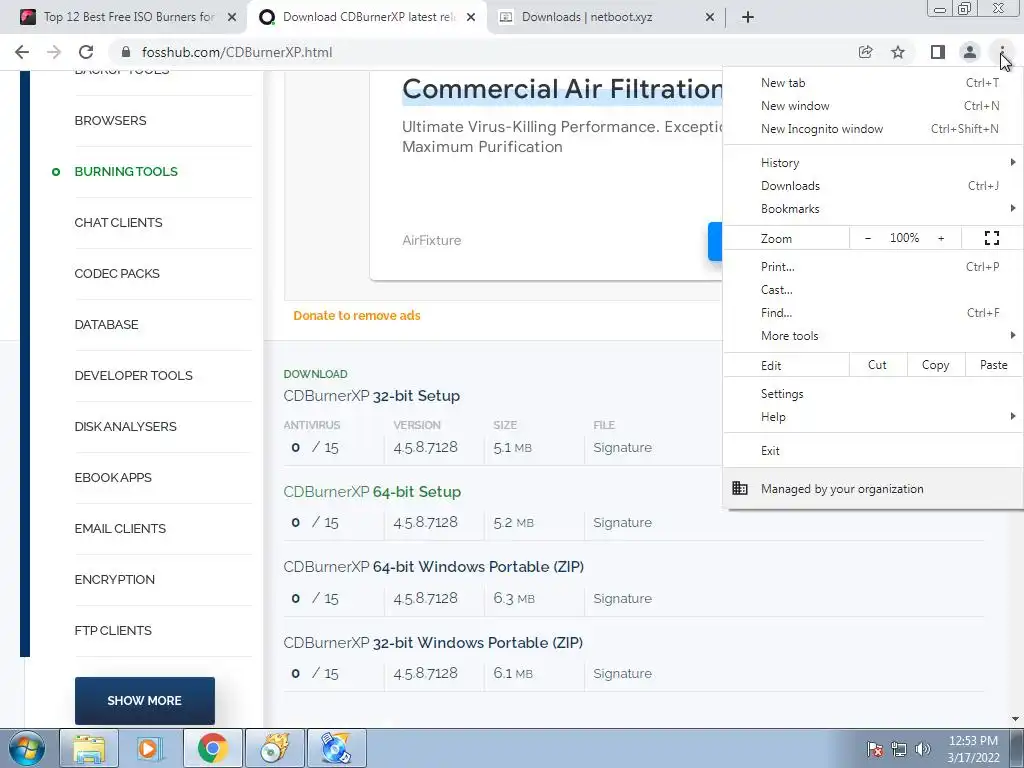Download 64-bit Windows Portable ZIP

[x=434, y=567]
